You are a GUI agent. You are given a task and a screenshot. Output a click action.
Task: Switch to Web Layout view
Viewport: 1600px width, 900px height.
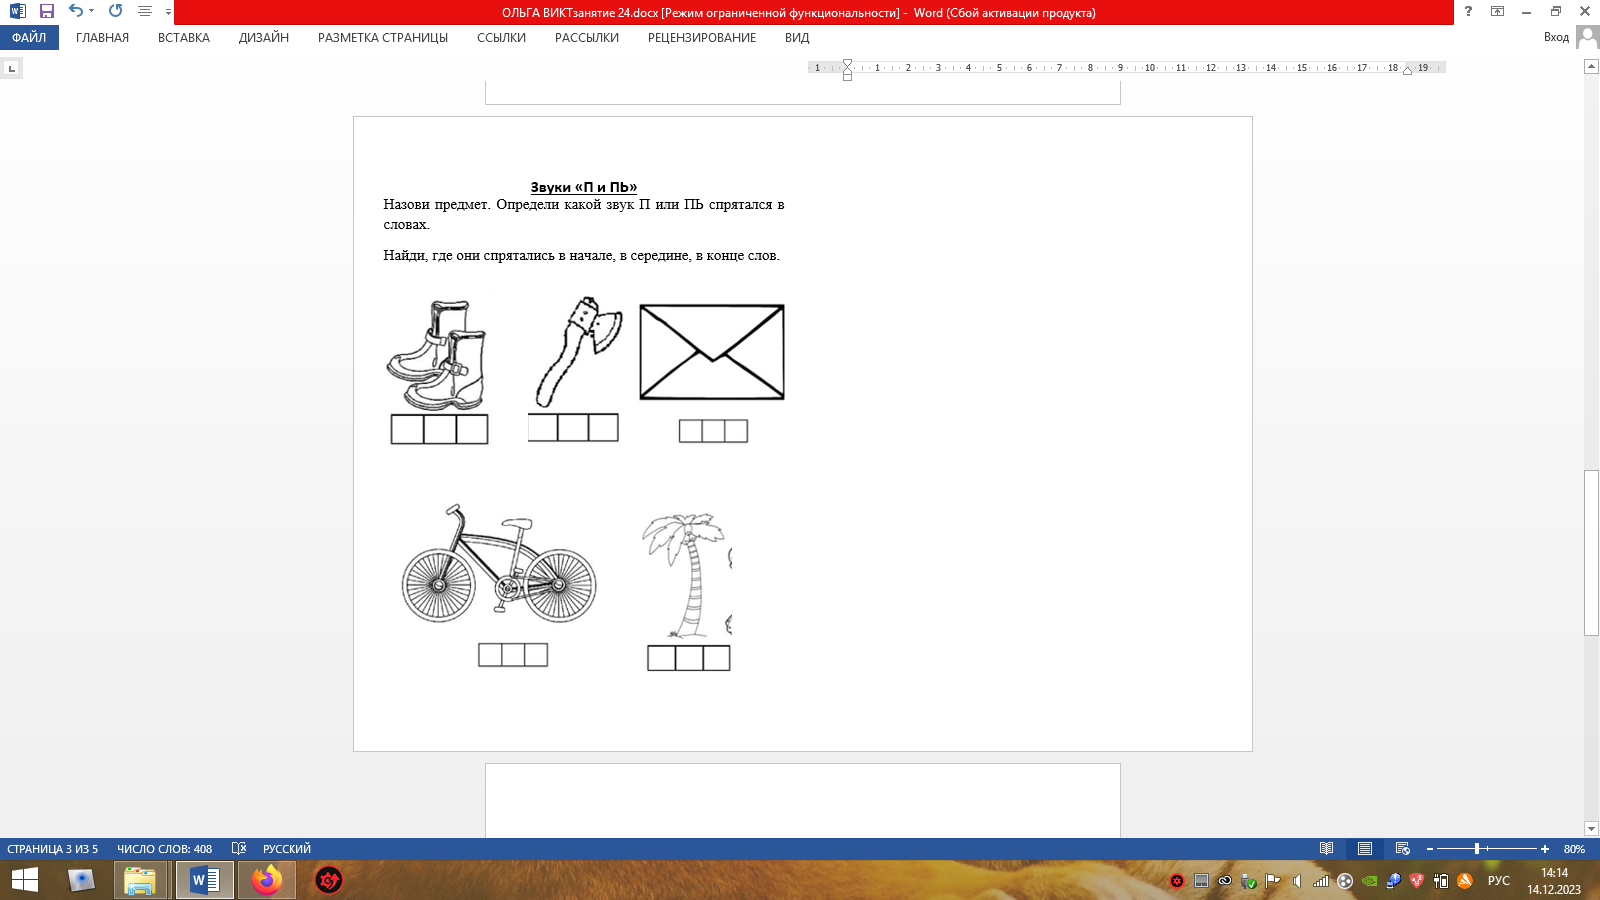point(1402,849)
